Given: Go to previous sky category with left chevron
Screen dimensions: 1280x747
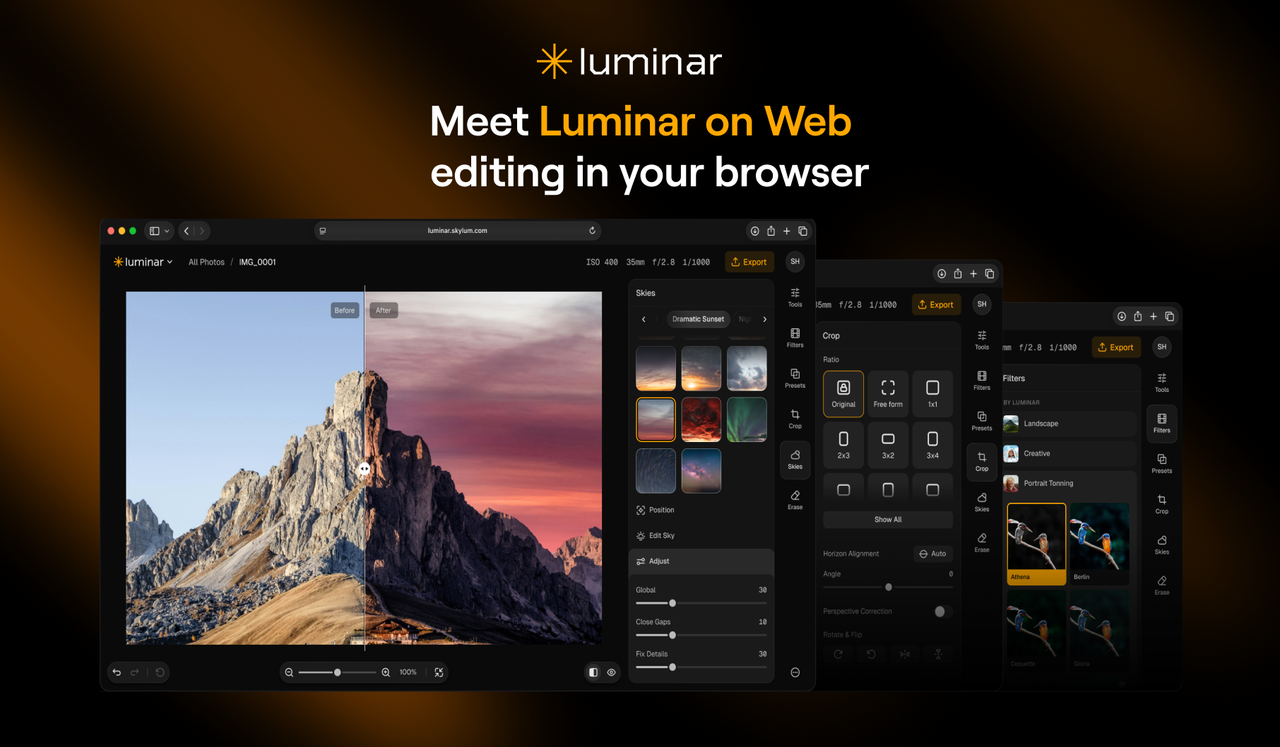Looking at the screenshot, I should click(x=644, y=319).
